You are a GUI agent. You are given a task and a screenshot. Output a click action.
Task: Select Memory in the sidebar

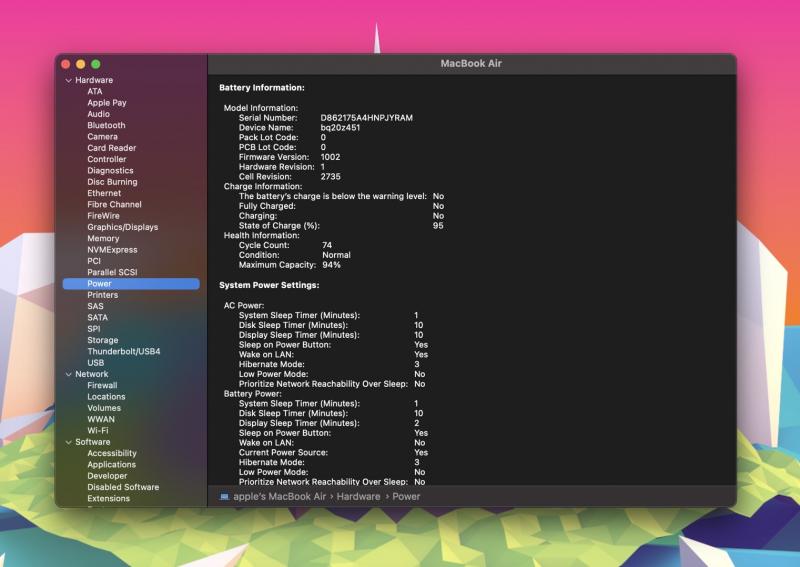[103, 238]
